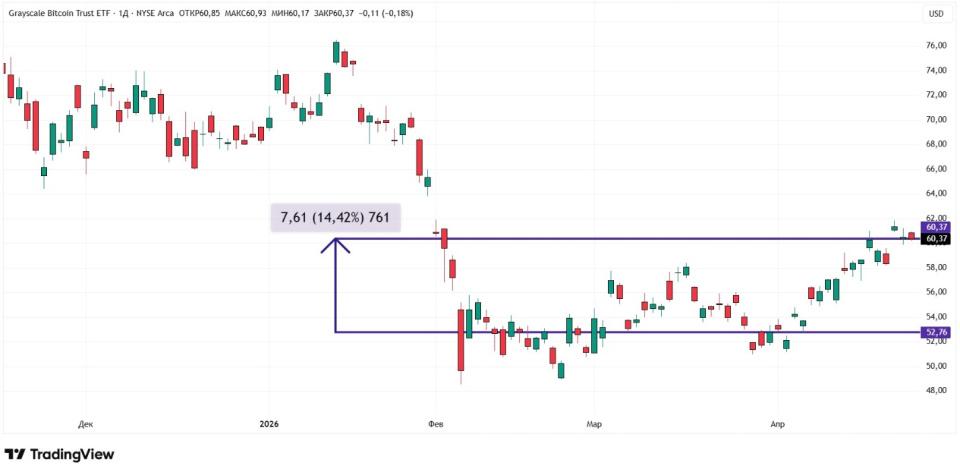Click the purple 60,37 price tag
The image size is (960, 469).
click(x=936, y=228)
